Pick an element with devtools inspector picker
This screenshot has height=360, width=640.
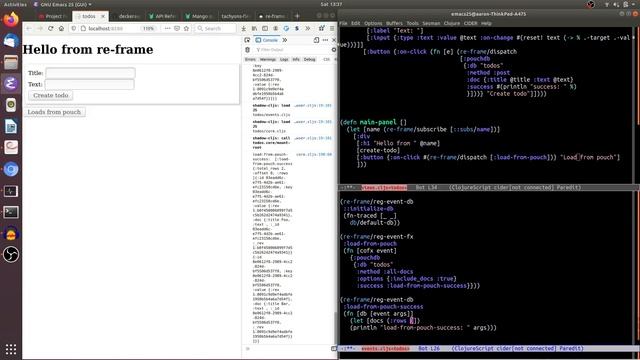coord(247,40)
